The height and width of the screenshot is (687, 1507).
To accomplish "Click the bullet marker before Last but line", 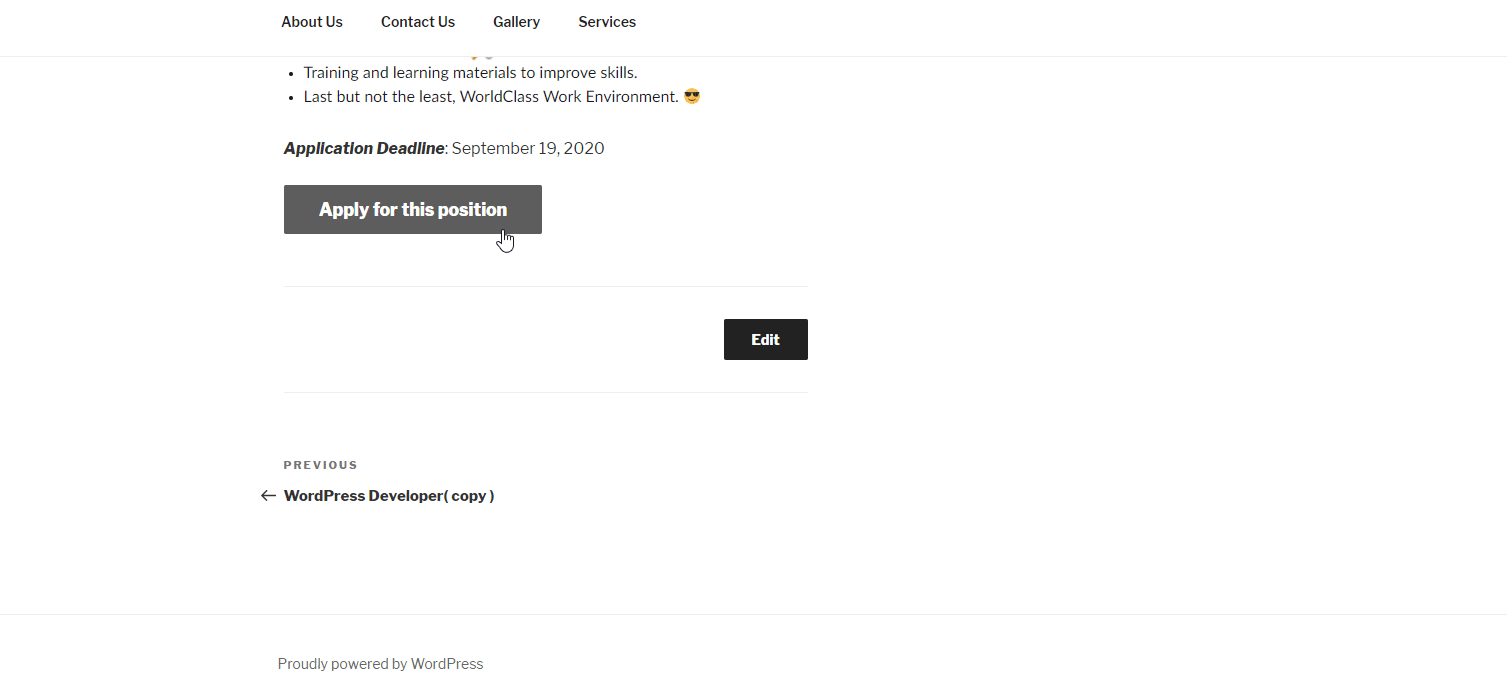I will click(291, 98).
